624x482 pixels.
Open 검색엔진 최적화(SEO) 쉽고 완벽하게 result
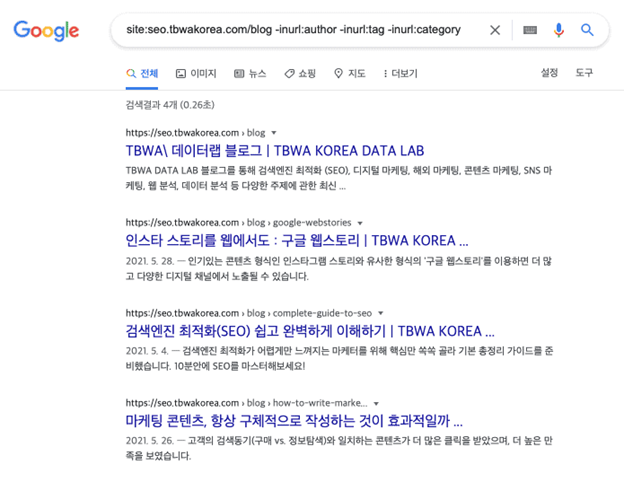pyautogui.click(x=310, y=331)
